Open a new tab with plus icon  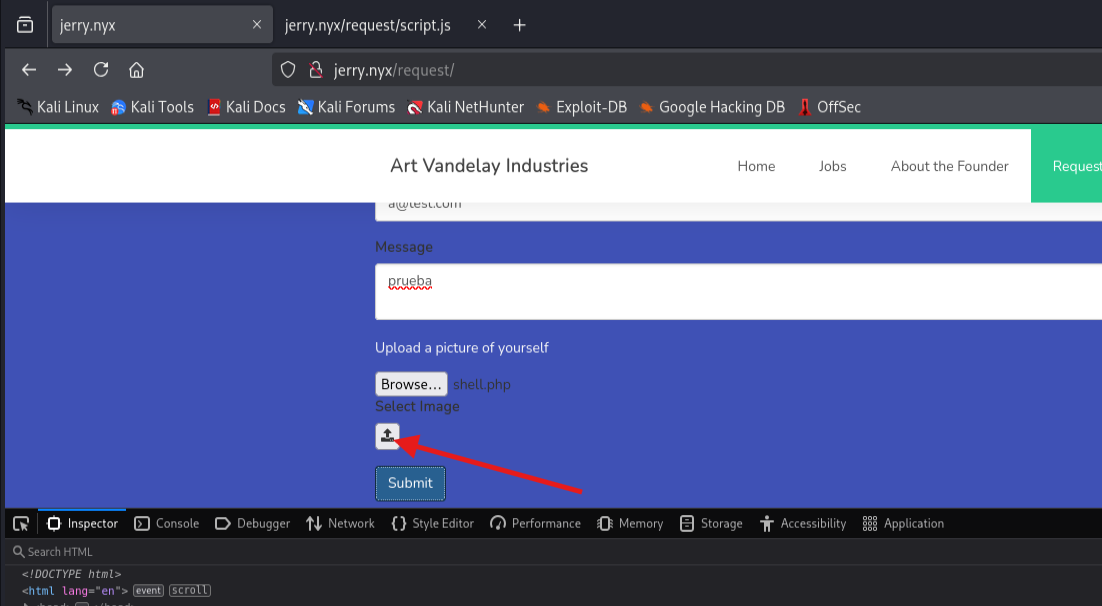(519, 25)
